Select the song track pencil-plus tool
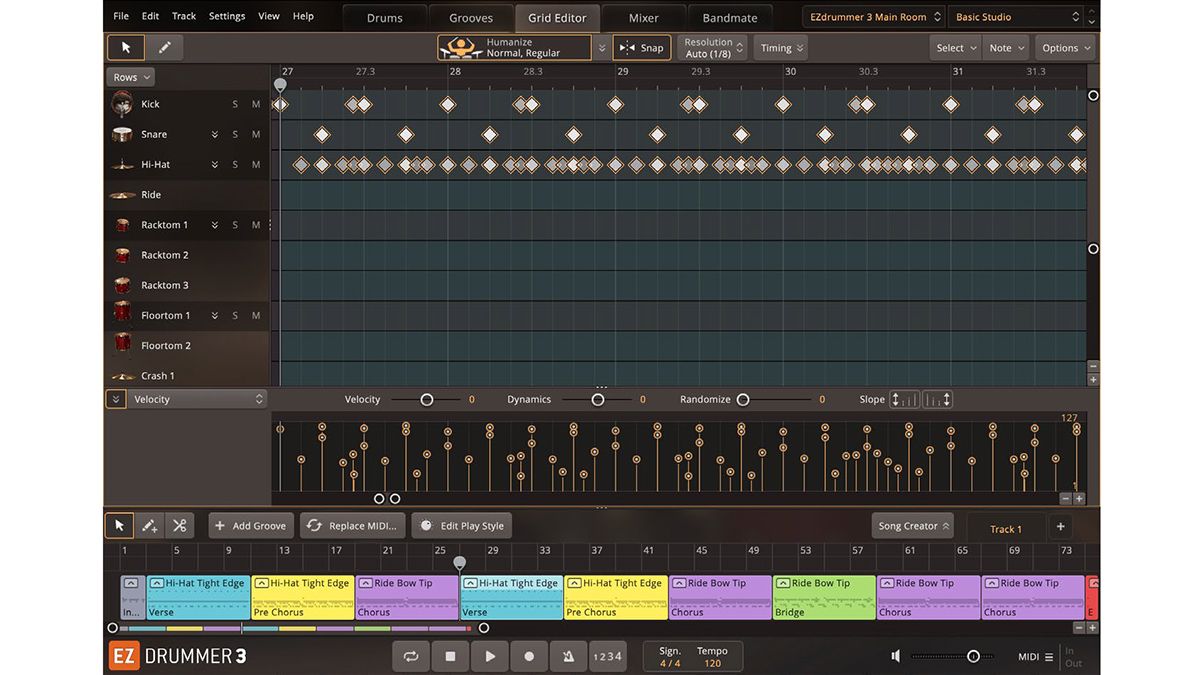Viewport: 1200px width, 675px height. [x=149, y=525]
